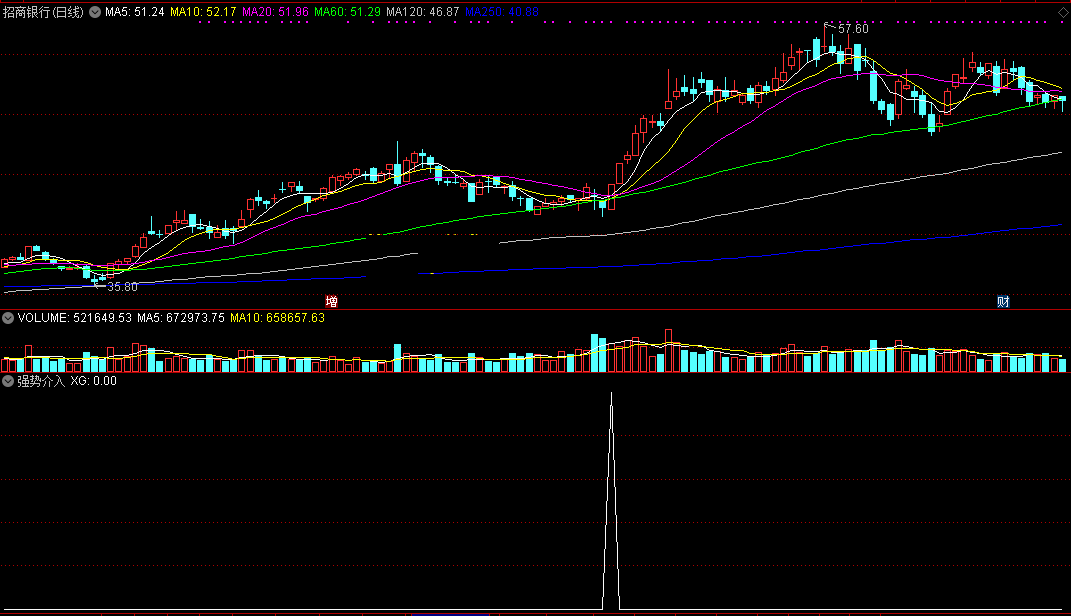Viewport: 1071px width, 616px height.
Task: Select the MA120: 46.87 legend
Action: (423, 12)
